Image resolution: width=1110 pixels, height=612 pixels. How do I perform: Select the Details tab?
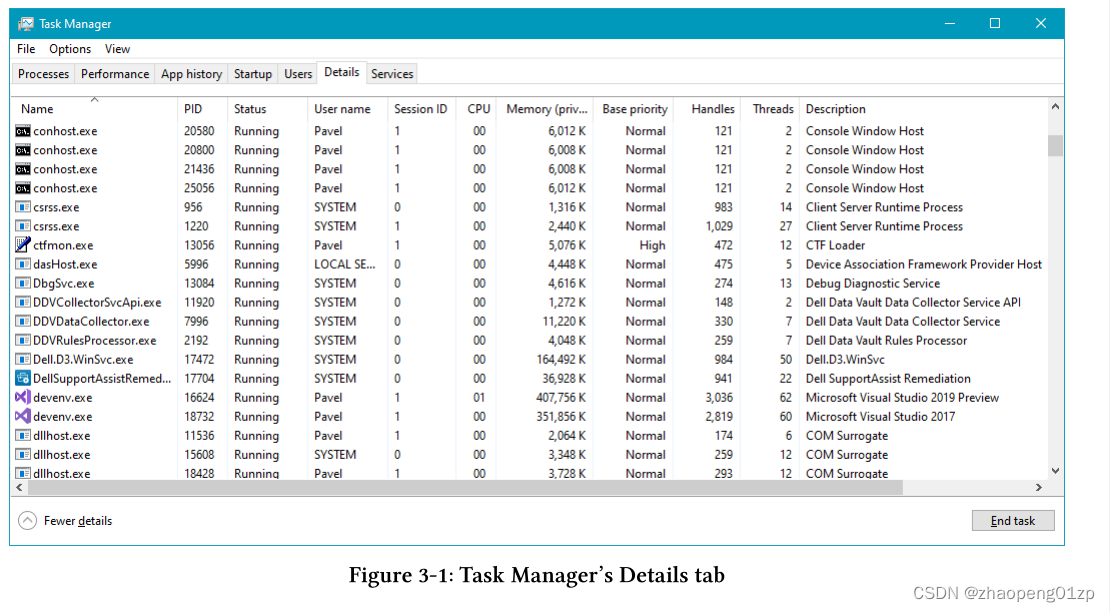tap(341, 72)
